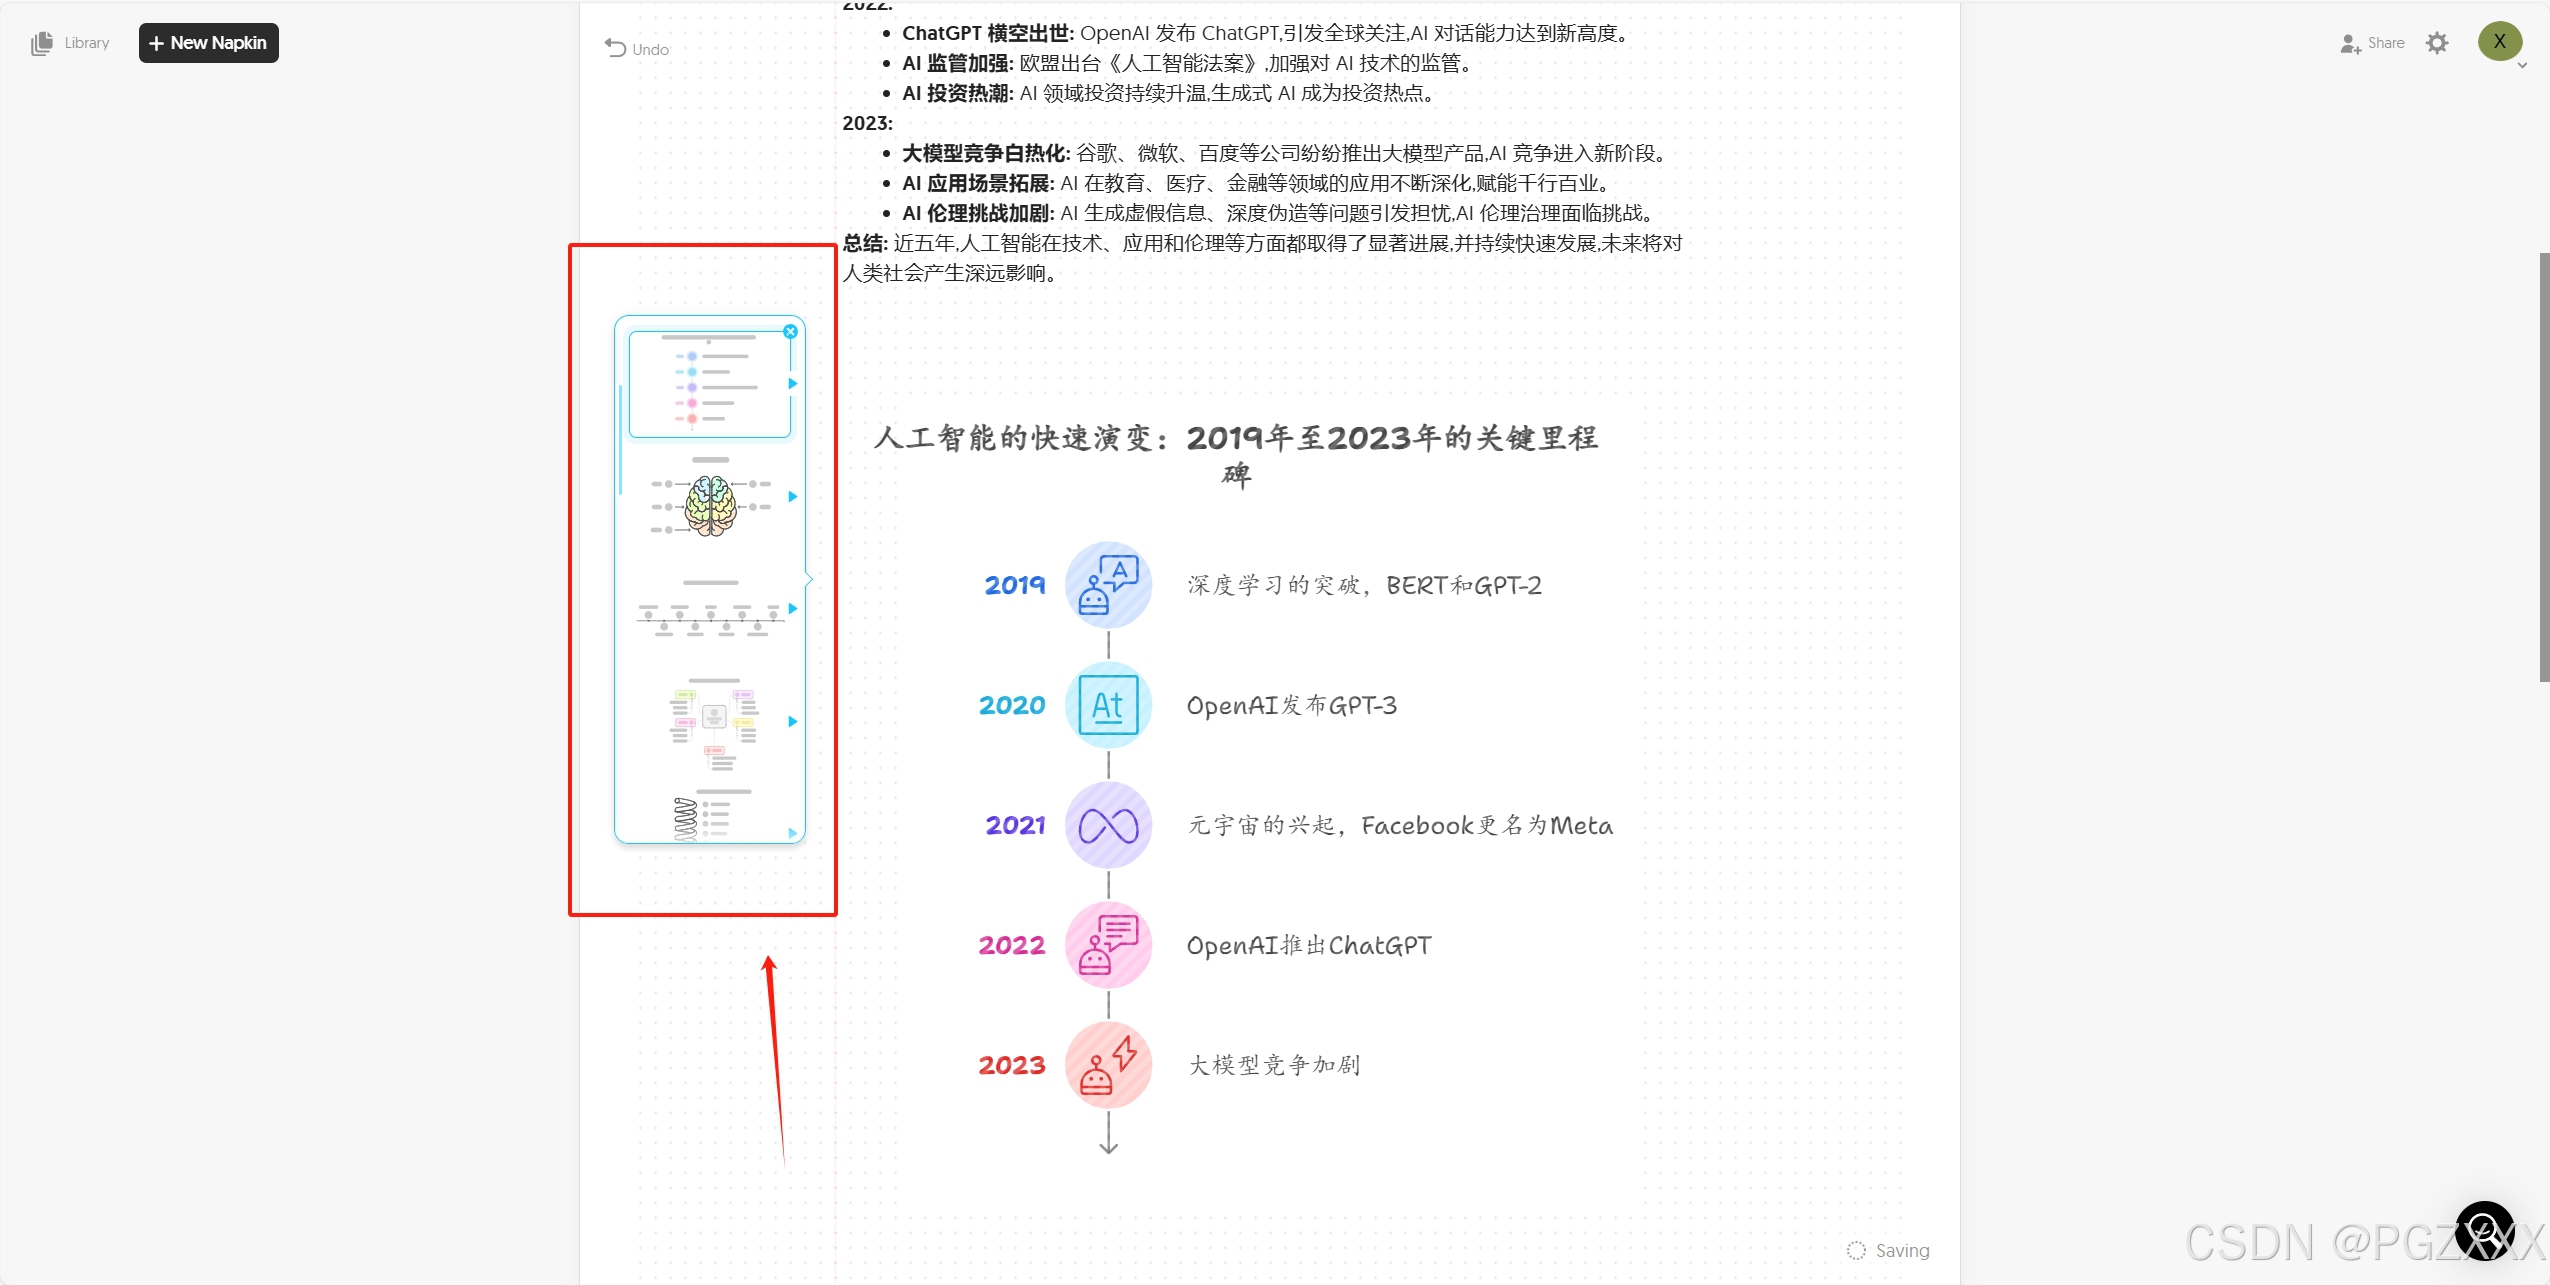Expand variations of horizontal timeline thumbnail
The width and height of the screenshot is (2550, 1285).
(792, 608)
